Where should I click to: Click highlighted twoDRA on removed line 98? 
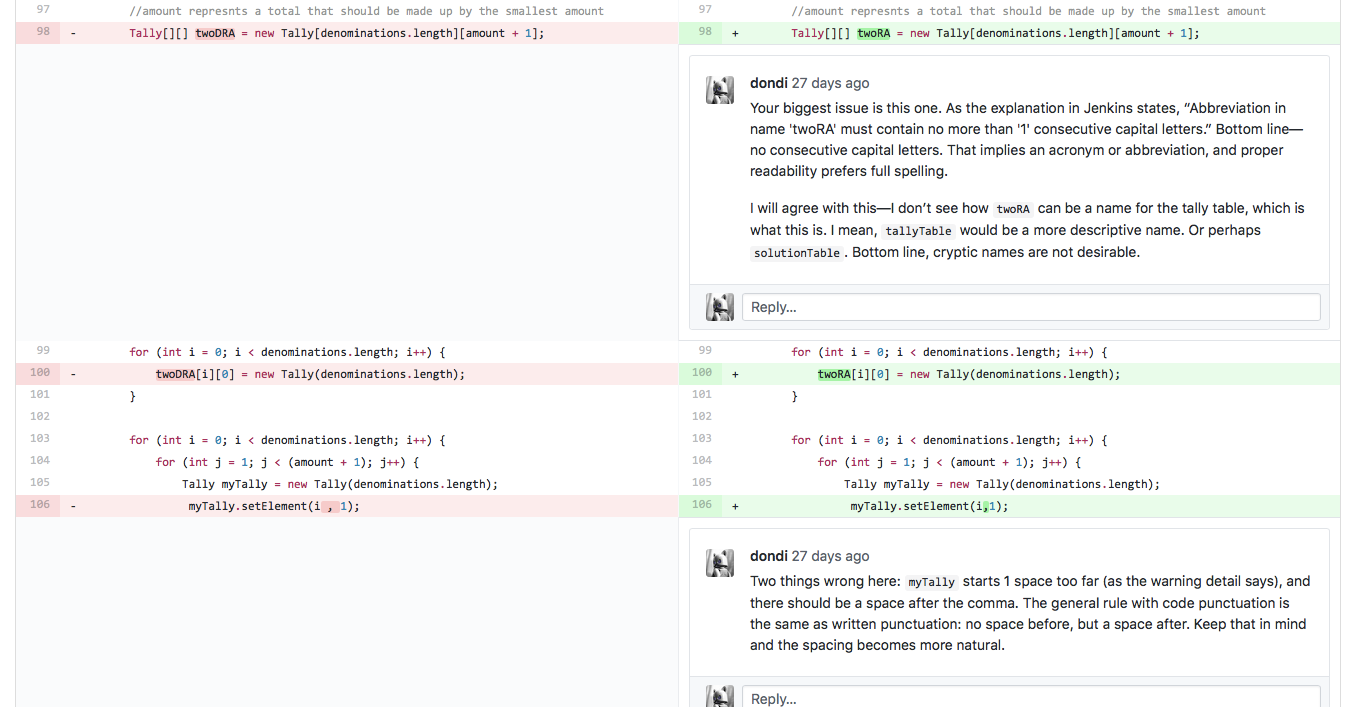(x=214, y=33)
